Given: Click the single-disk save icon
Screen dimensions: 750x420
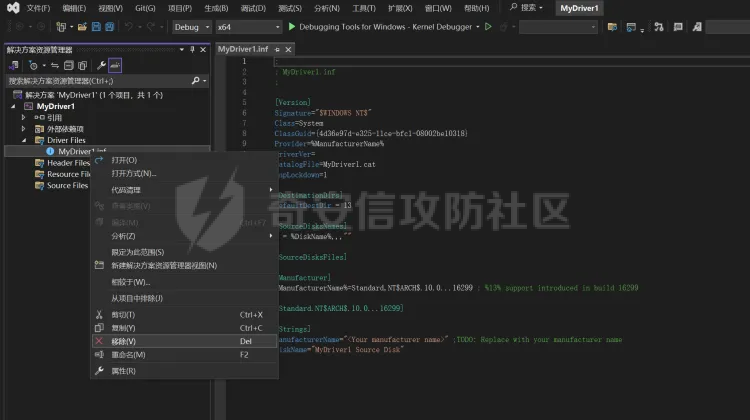Looking at the screenshot, I should coord(96,27).
